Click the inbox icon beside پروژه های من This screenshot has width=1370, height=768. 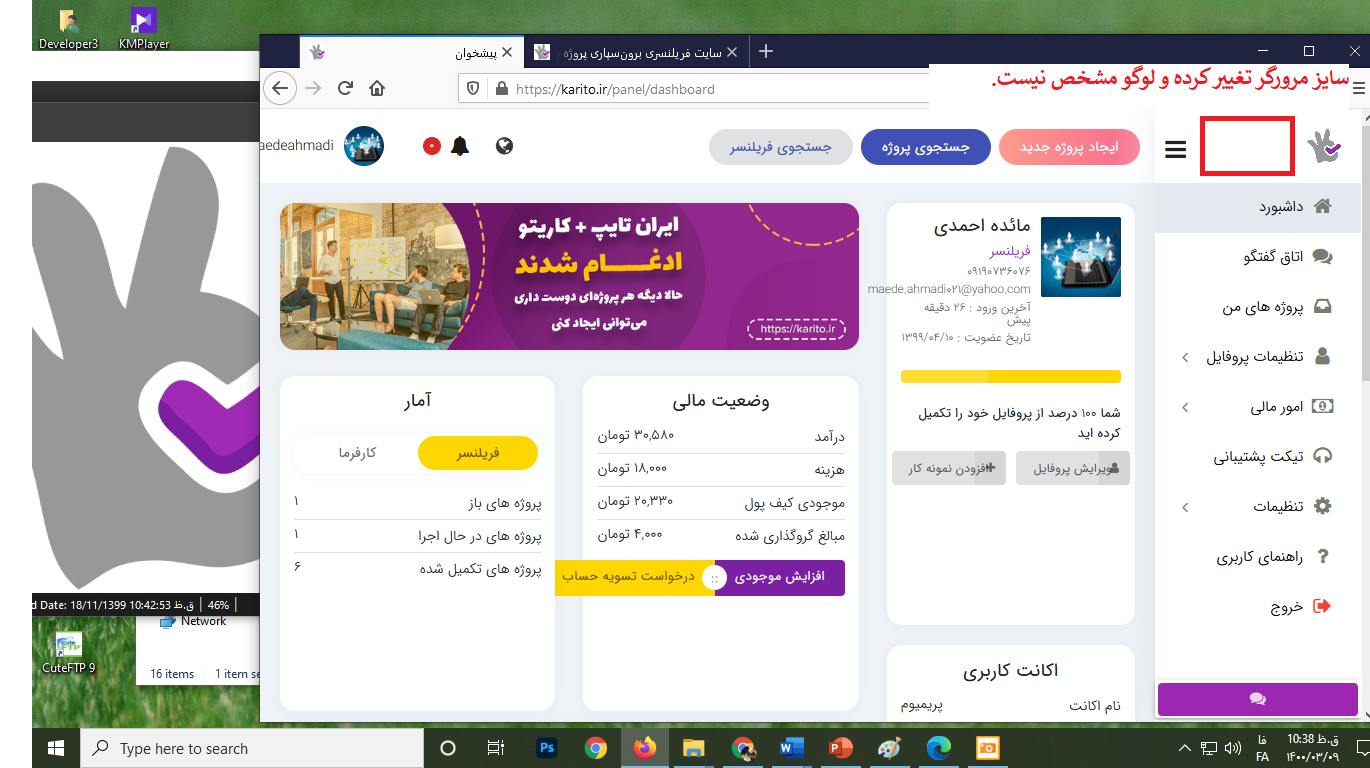(1323, 306)
